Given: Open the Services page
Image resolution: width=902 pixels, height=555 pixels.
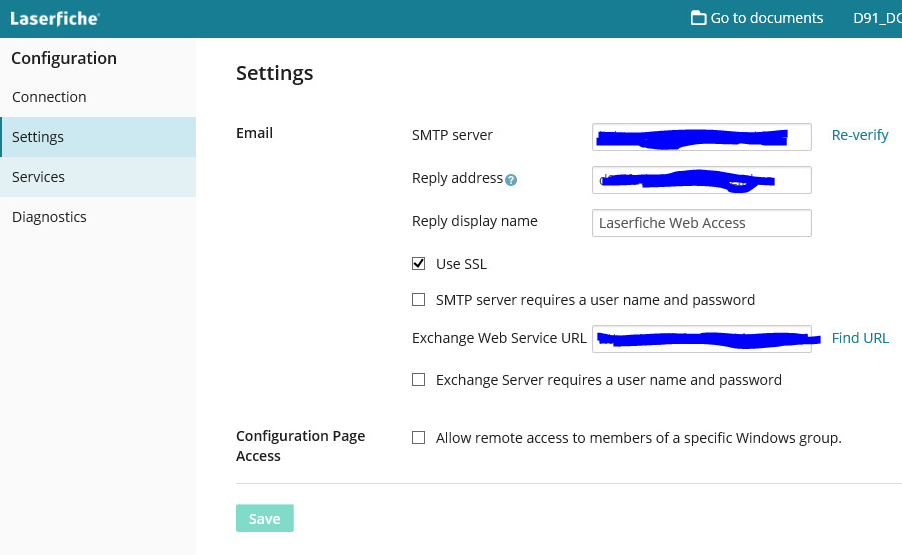Looking at the screenshot, I should click(98, 177).
